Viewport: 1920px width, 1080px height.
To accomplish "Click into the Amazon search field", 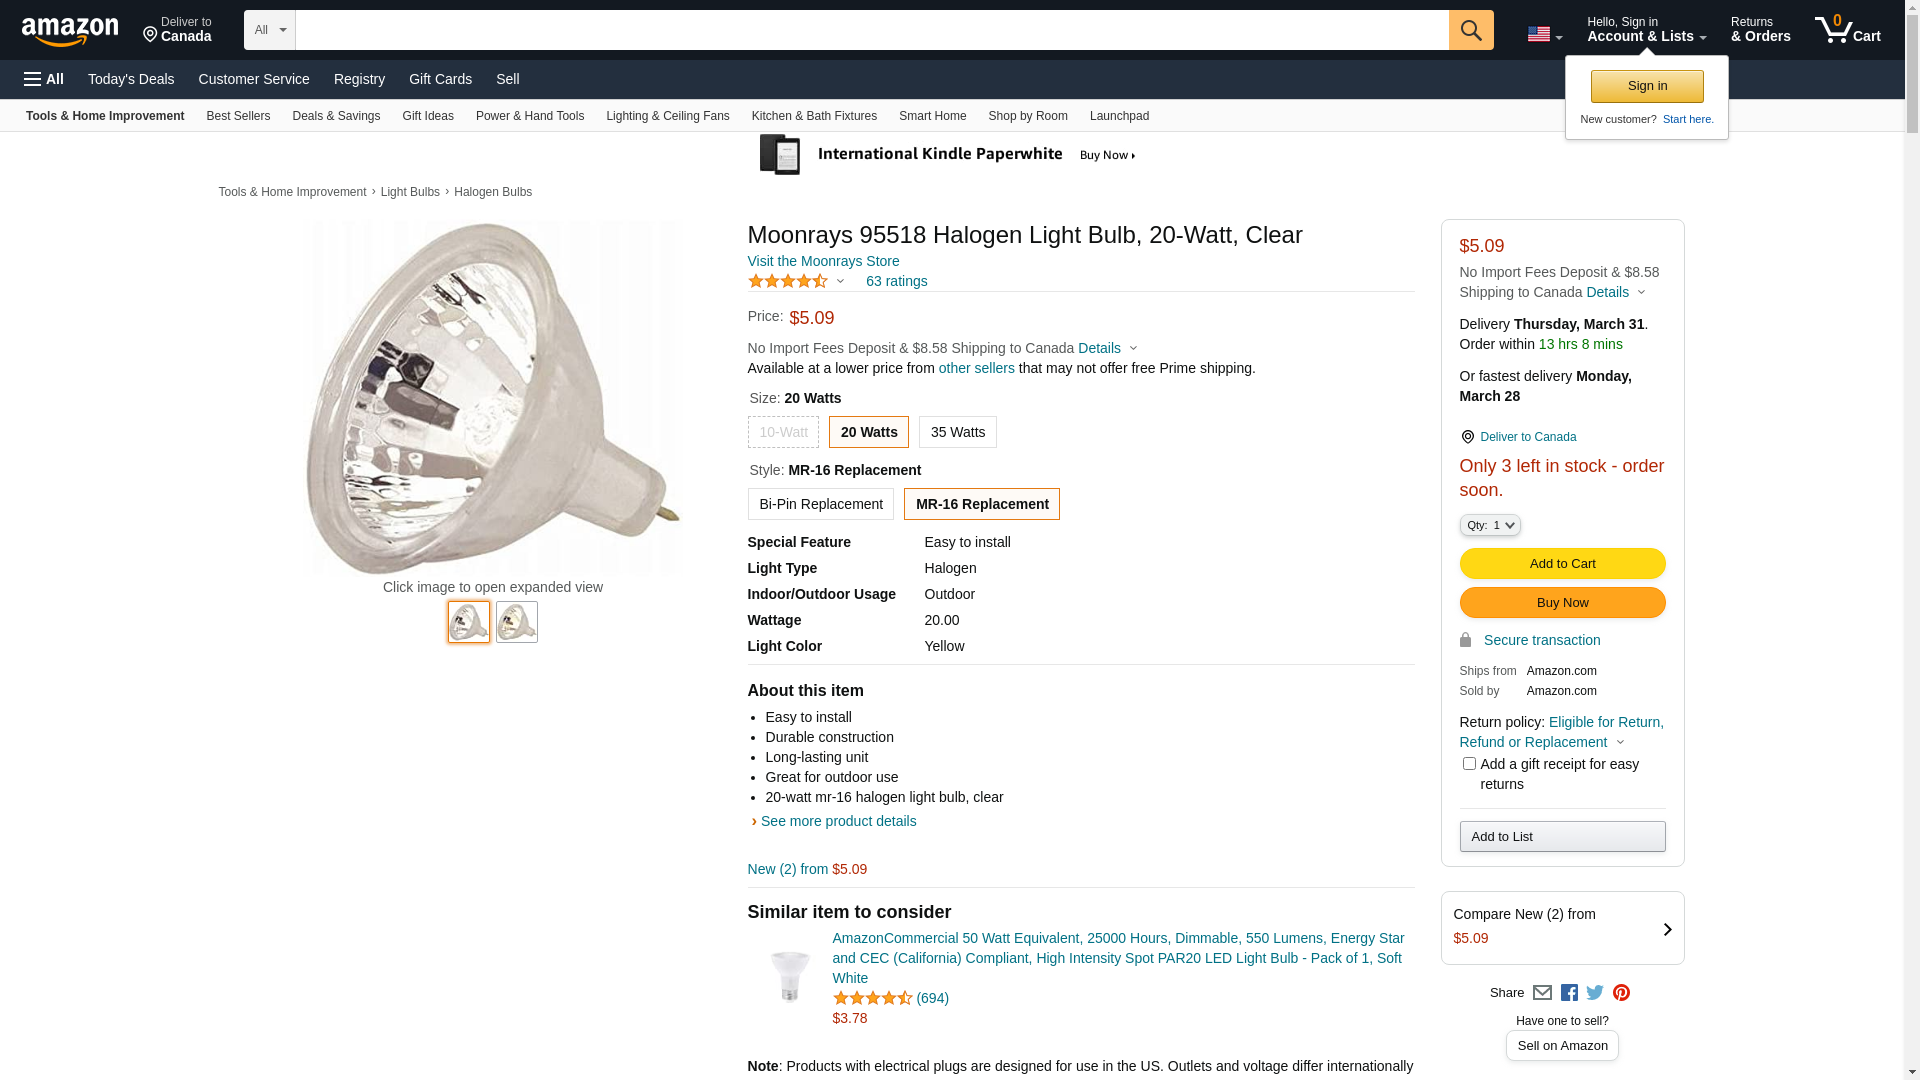I will [x=871, y=30].
